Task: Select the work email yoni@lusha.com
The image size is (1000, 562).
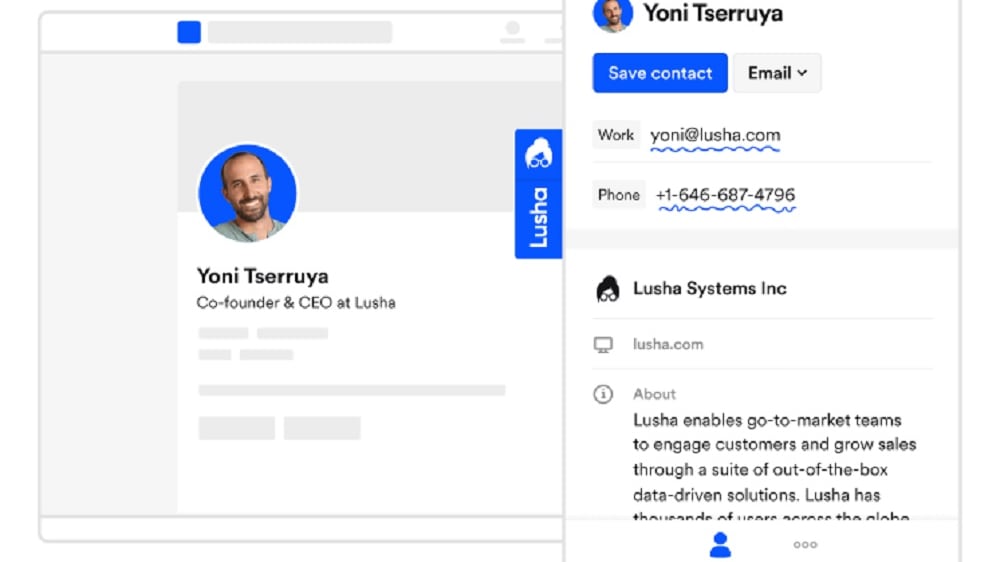Action: click(715, 135)
